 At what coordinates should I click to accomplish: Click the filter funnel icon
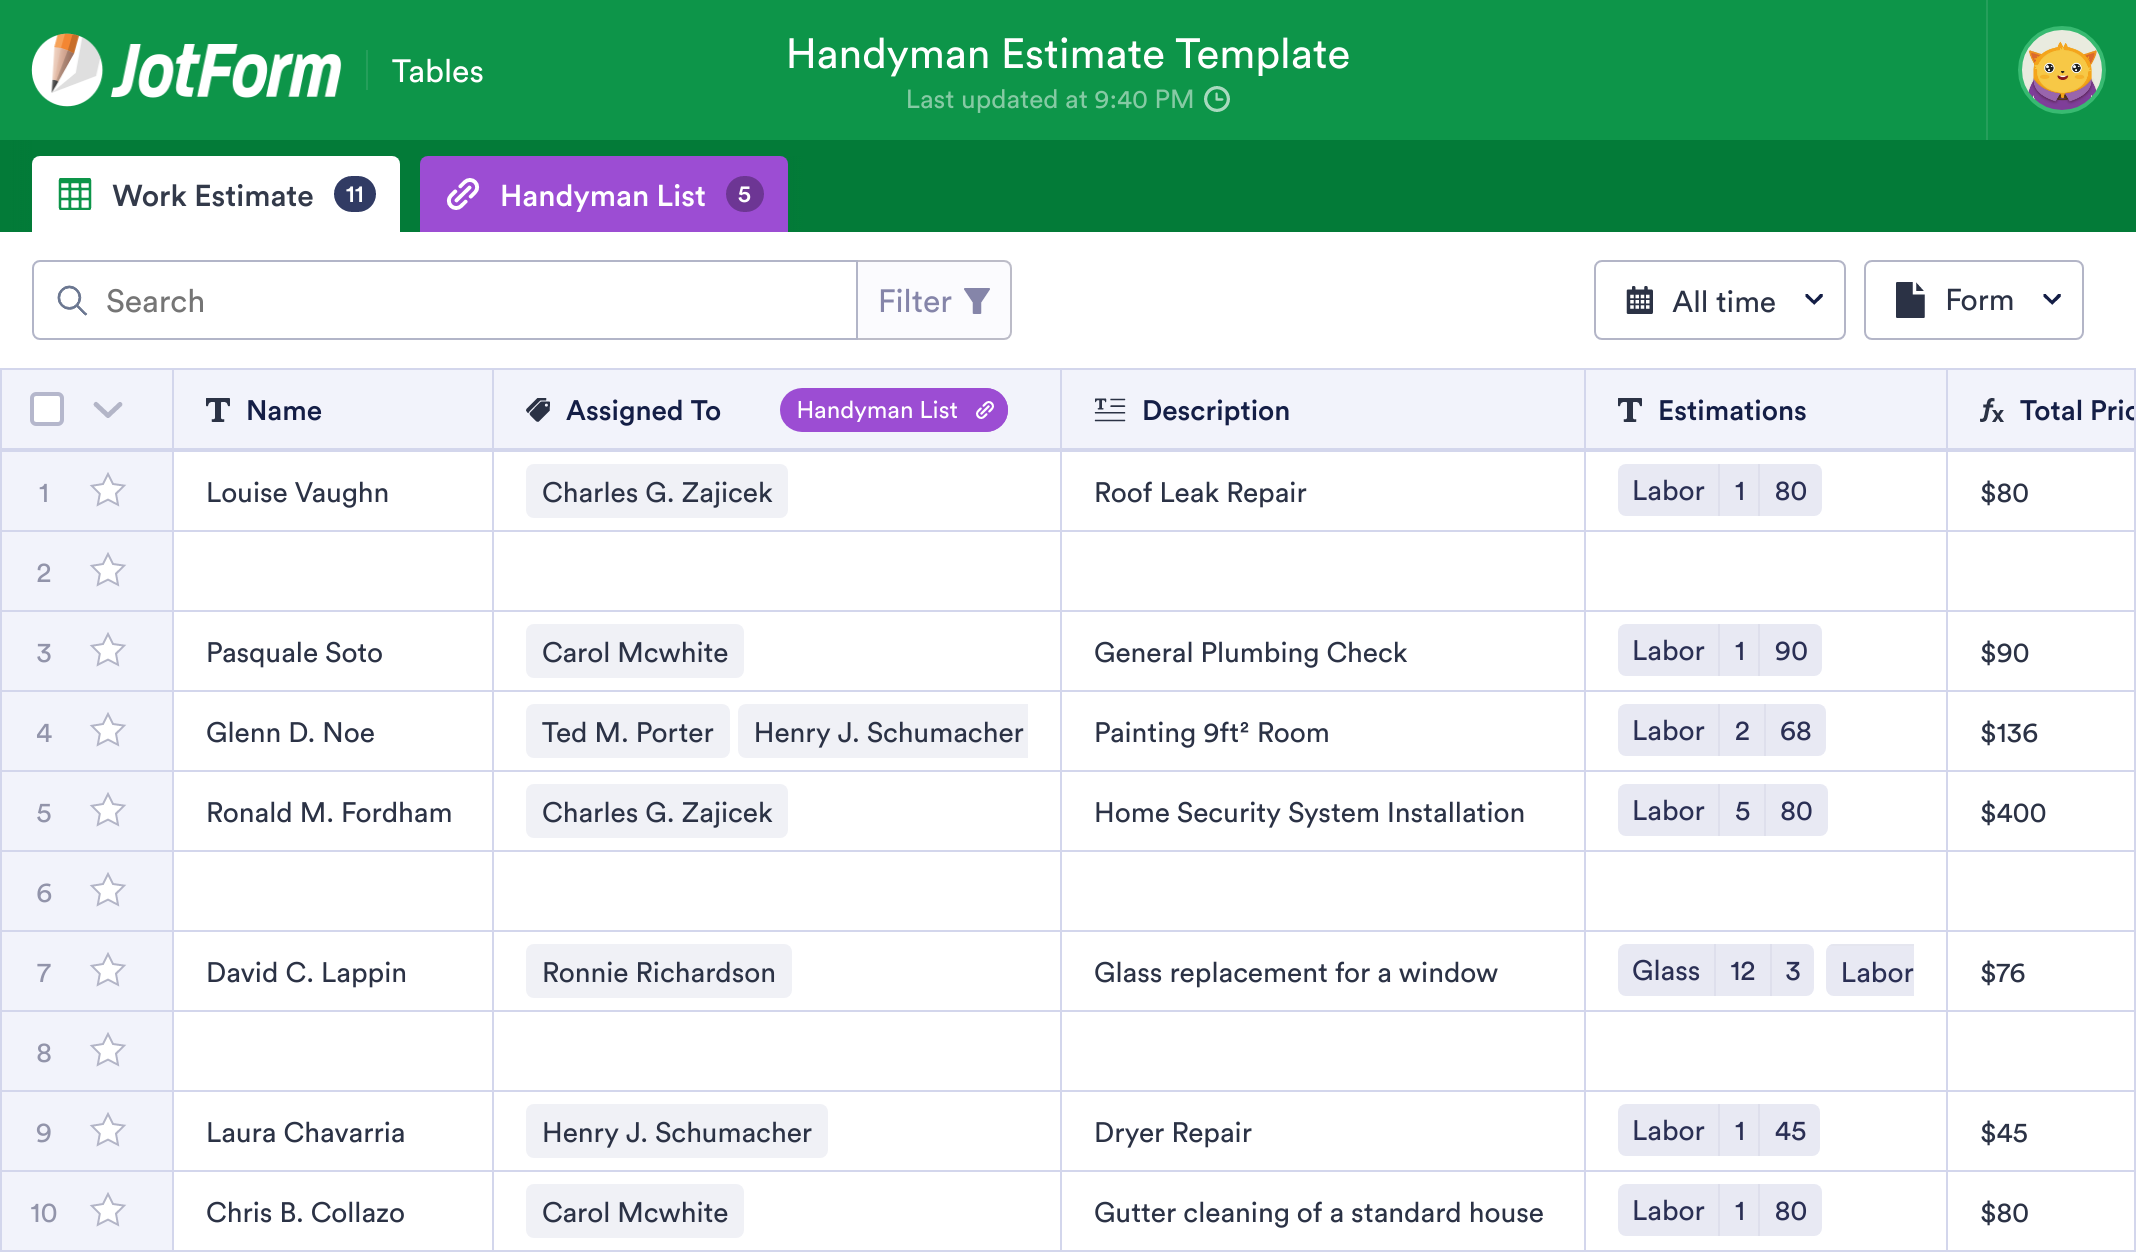click(977, 301)
